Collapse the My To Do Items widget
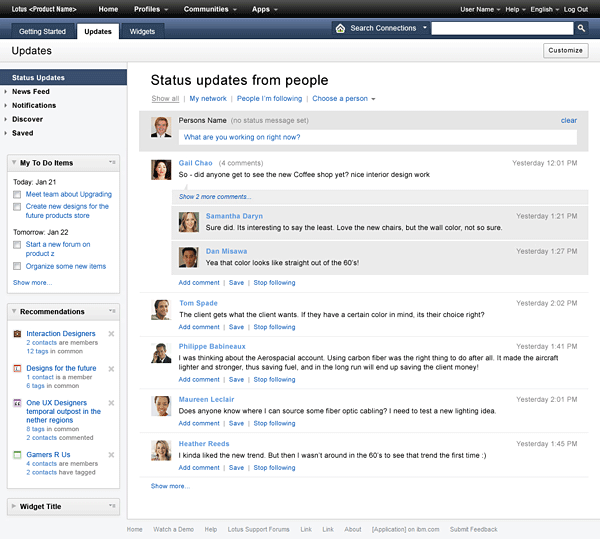Image resolution: width=600 pixels, height=539 pixels. pyautogui.click(x=14, y=162)
